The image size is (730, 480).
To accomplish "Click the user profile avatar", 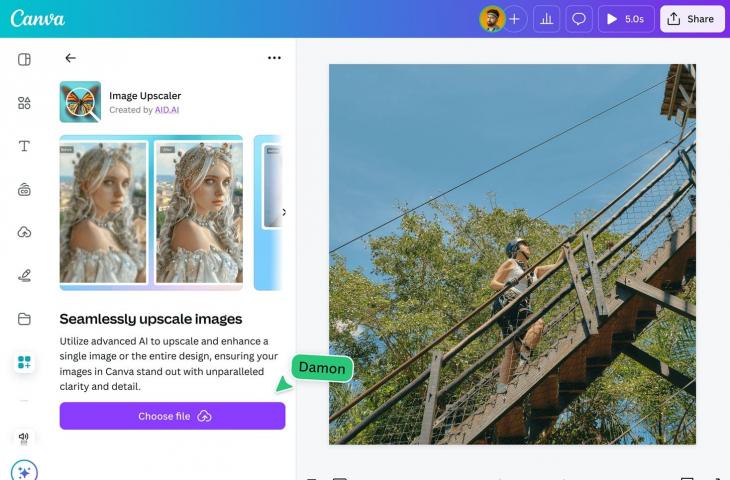I will pos(492,19).
